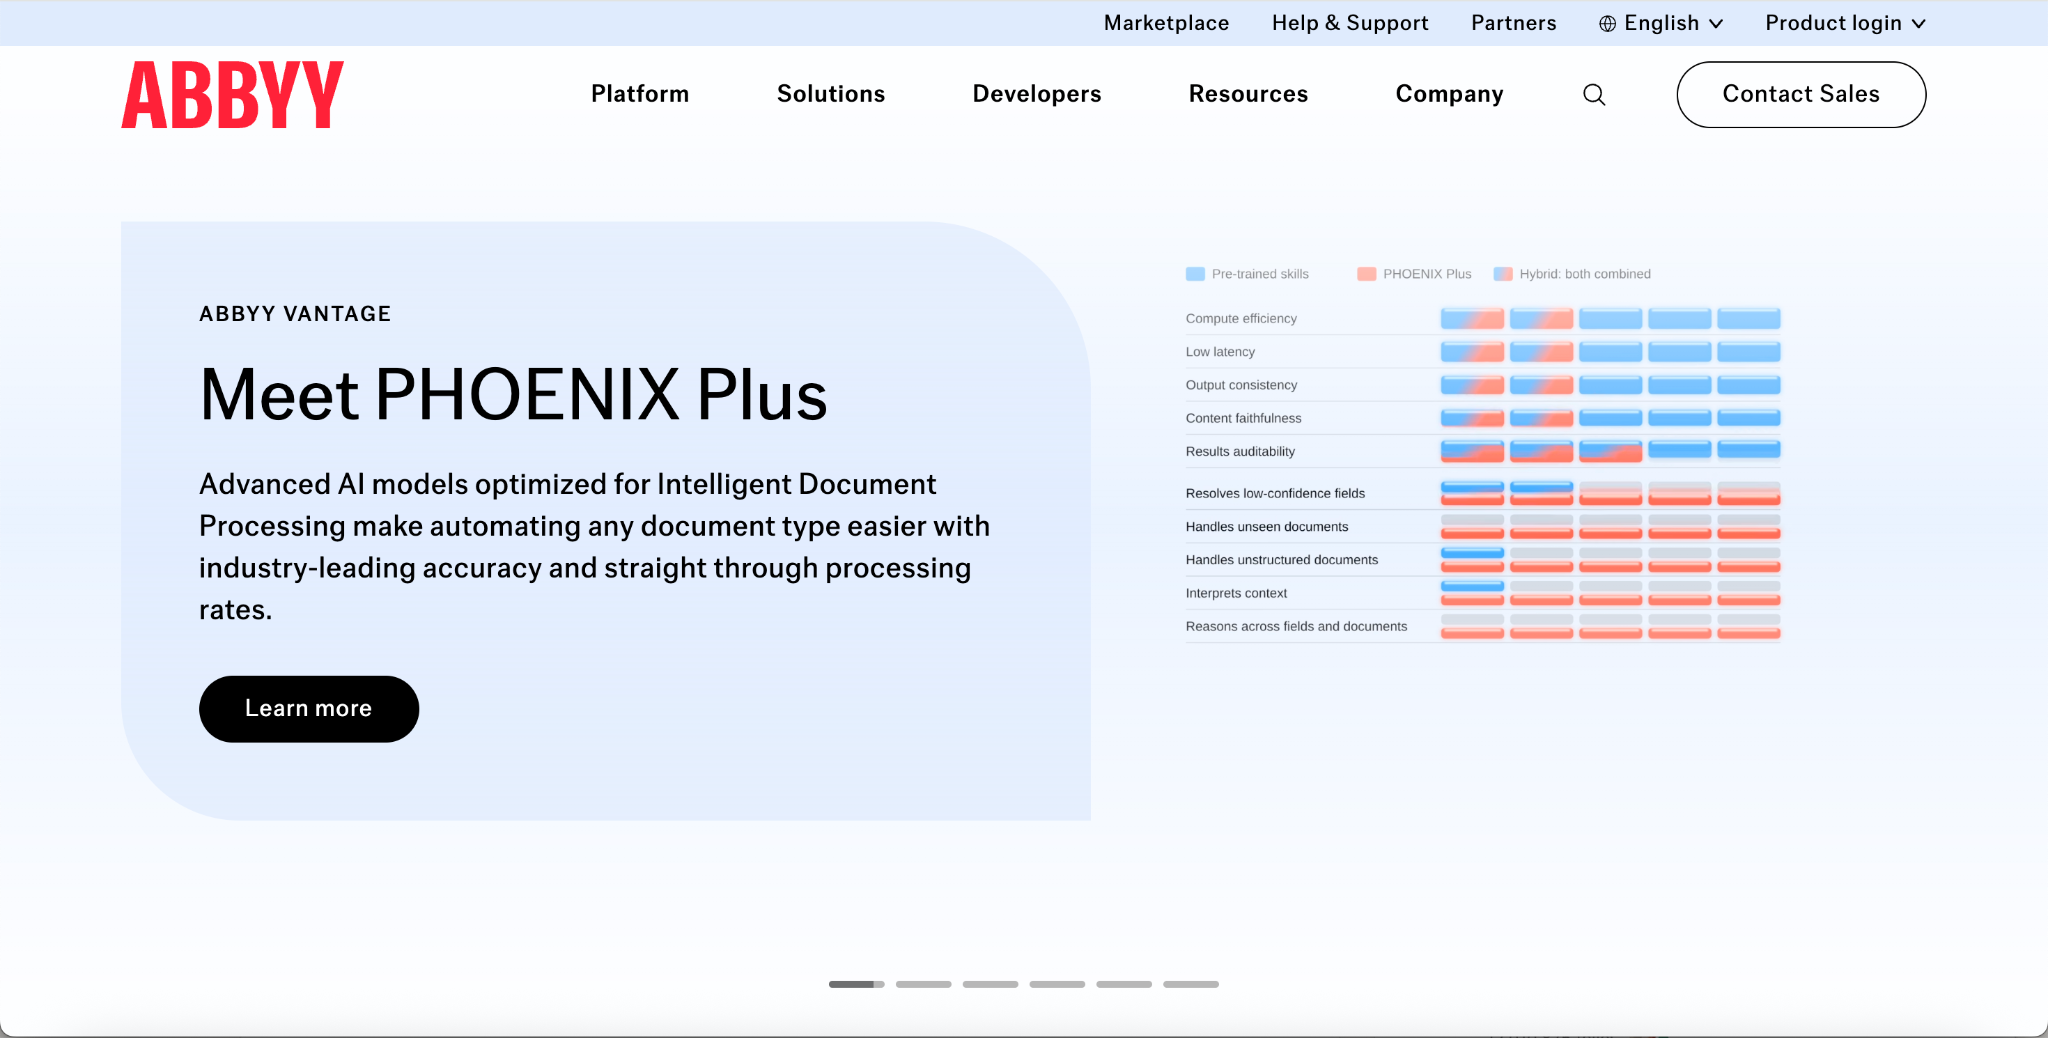Click the 'Handles unseen documents' row label
Image resolution: width=2048 pixels, height=1038 pixels.
tap(1267, 527)
